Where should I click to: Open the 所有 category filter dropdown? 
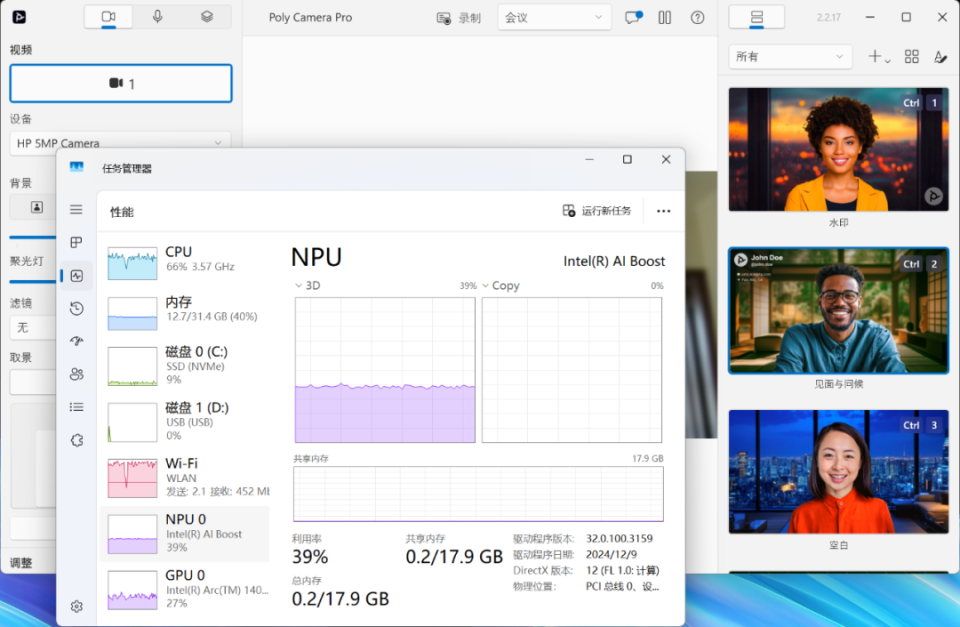coord(790,57)
